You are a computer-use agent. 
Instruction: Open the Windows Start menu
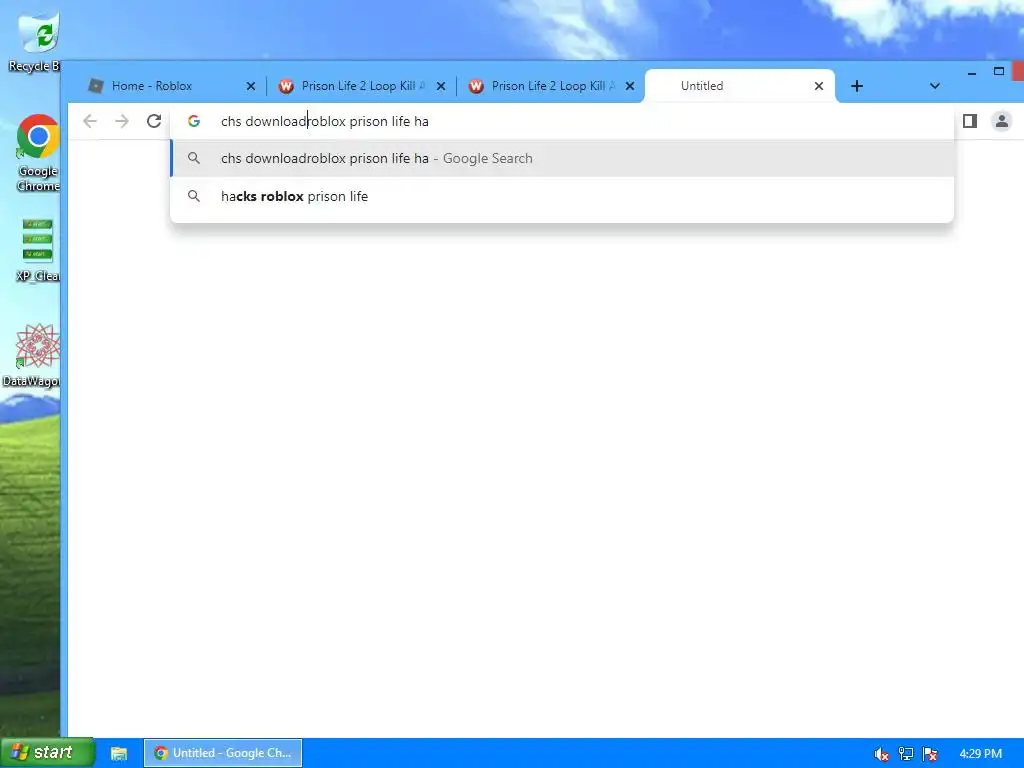(x=47, y=752)
